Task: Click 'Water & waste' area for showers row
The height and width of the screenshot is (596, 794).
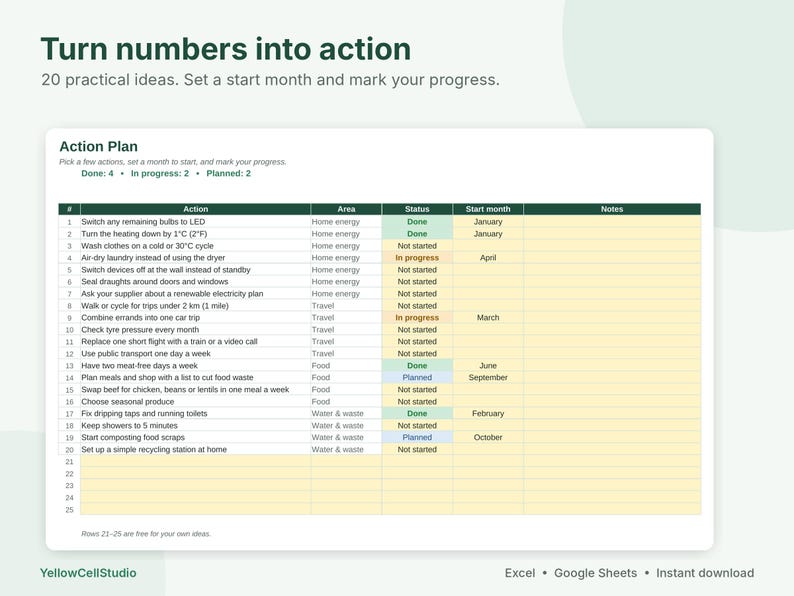Action: 346,425
